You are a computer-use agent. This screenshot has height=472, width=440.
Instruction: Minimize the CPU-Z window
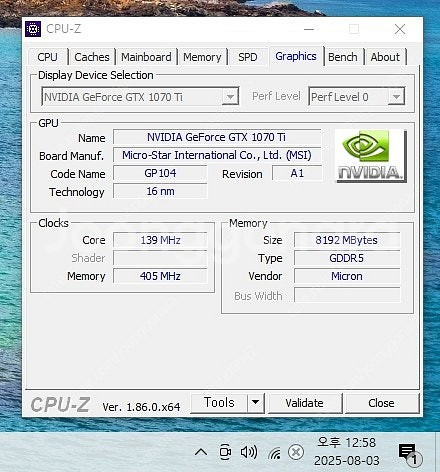[309, 29]
